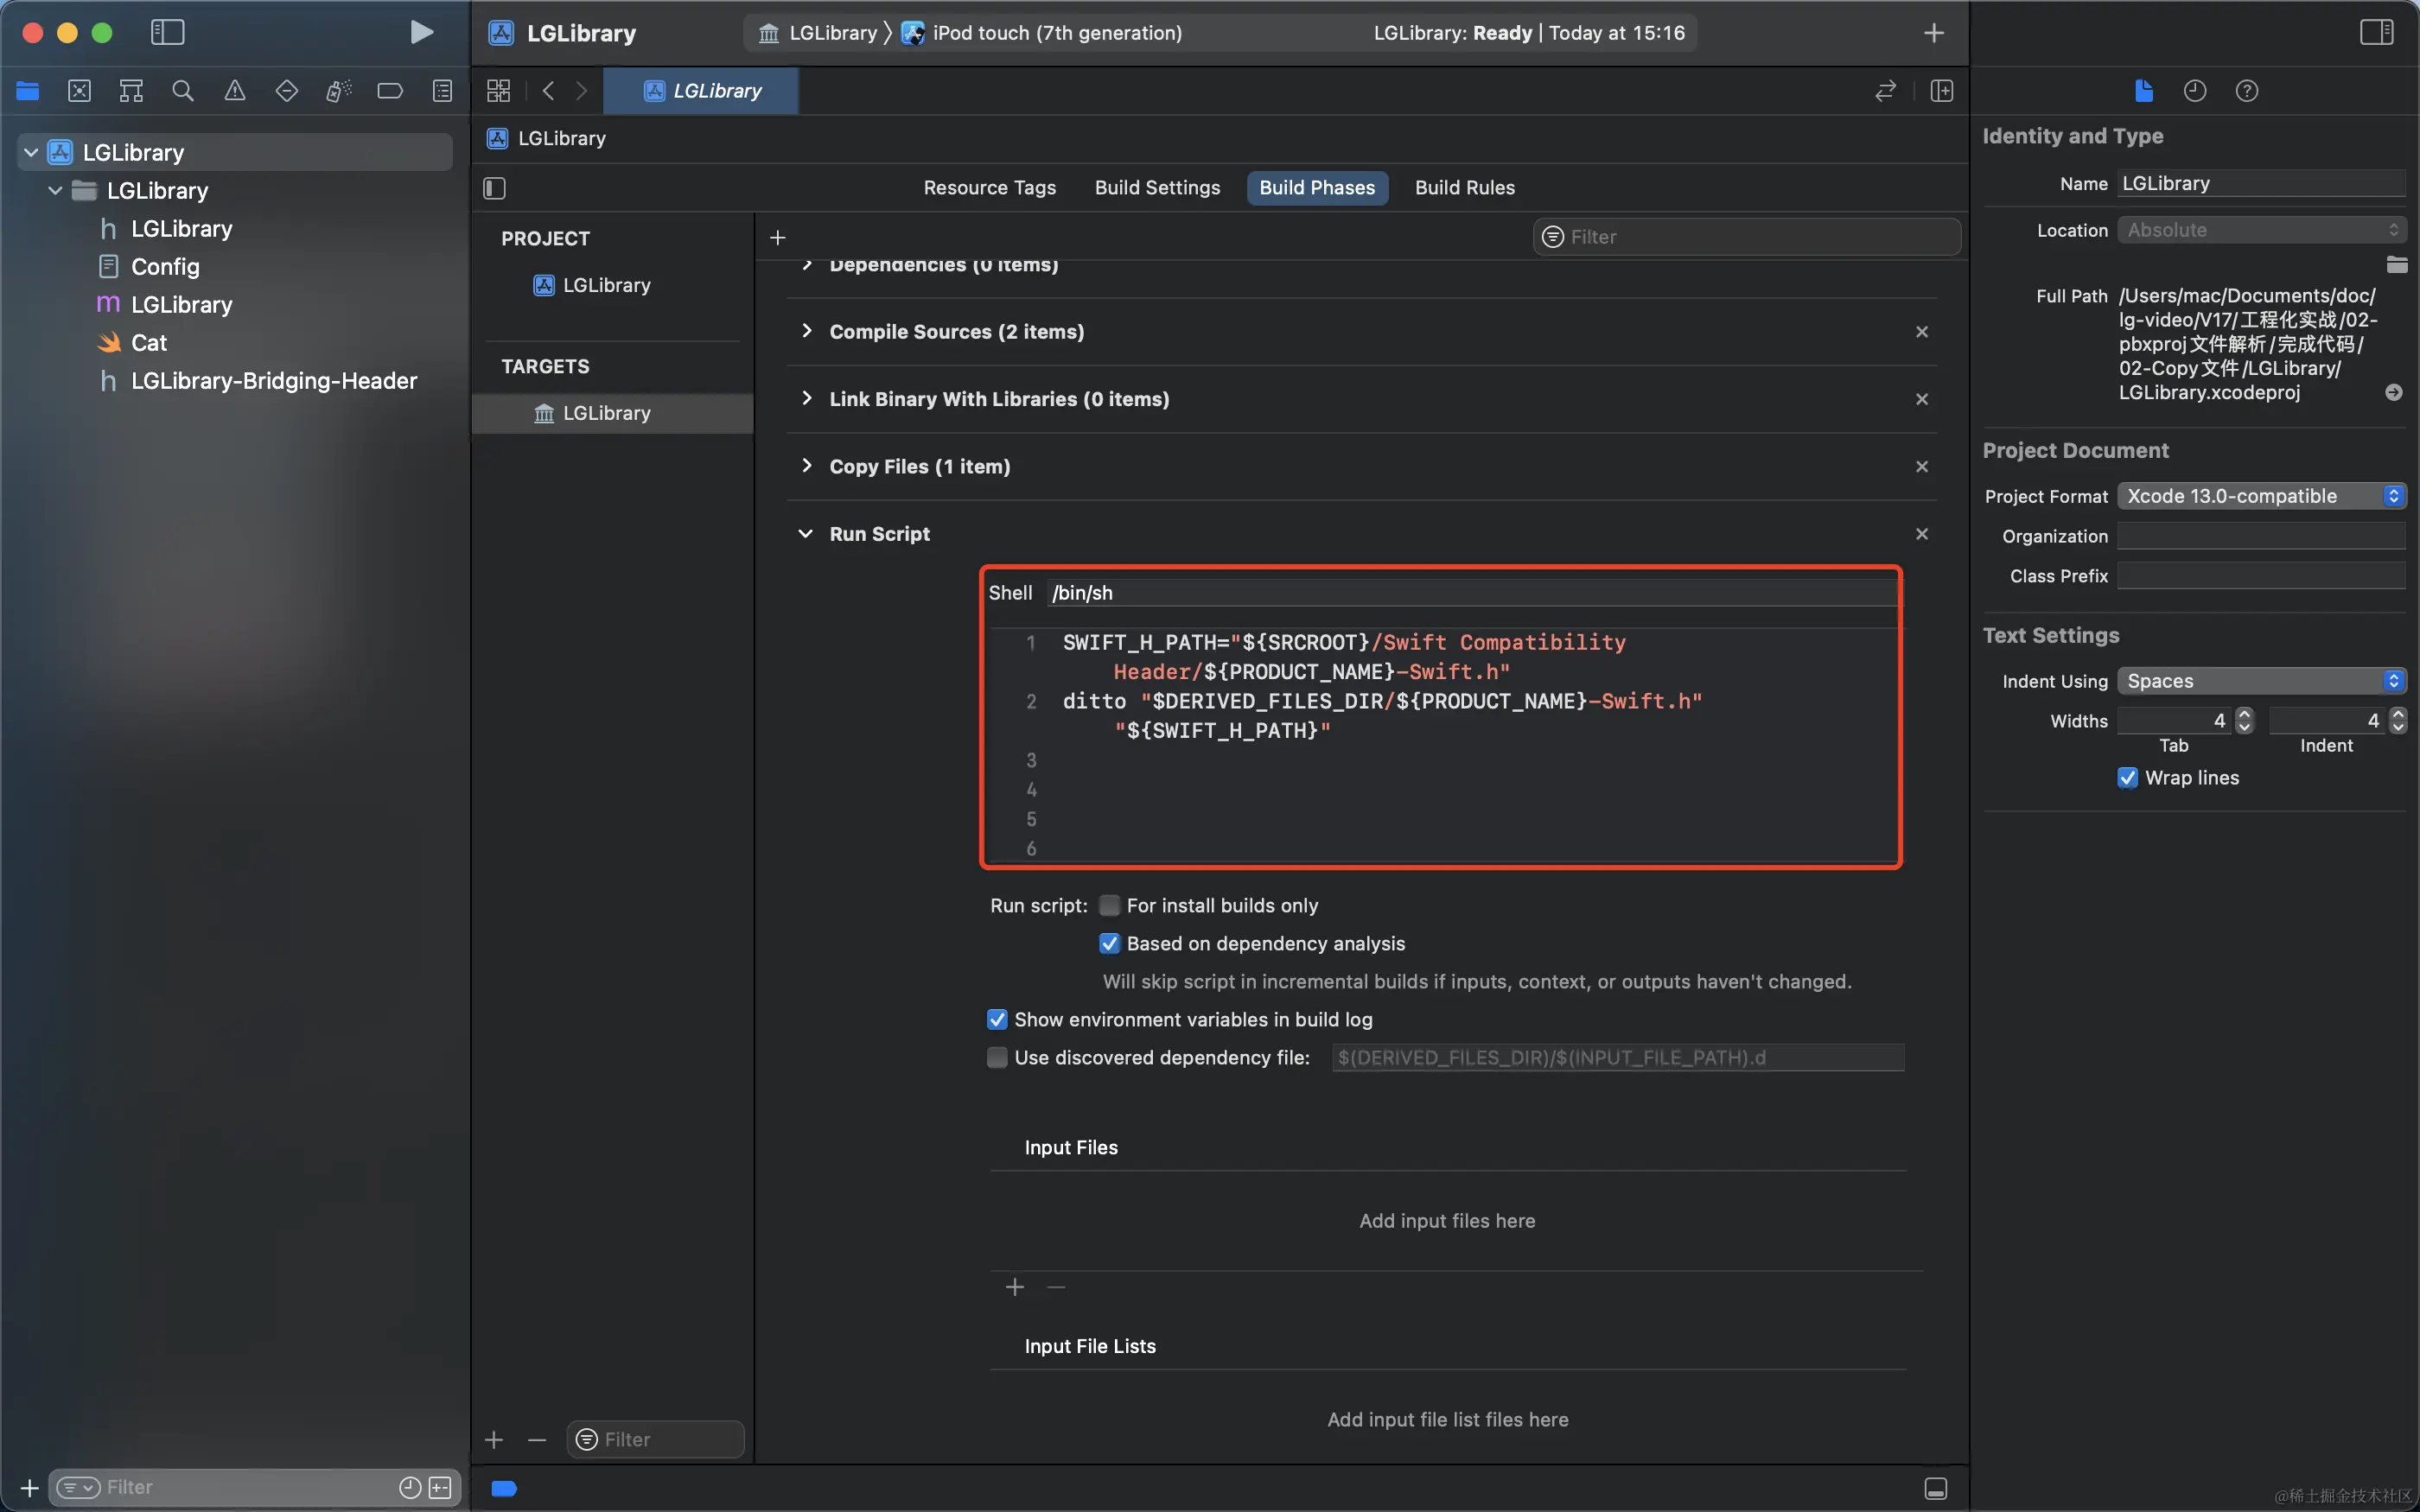
Task: Show the History inspector clock icon
Action: pyautogui.click(x=2194, y=91)
